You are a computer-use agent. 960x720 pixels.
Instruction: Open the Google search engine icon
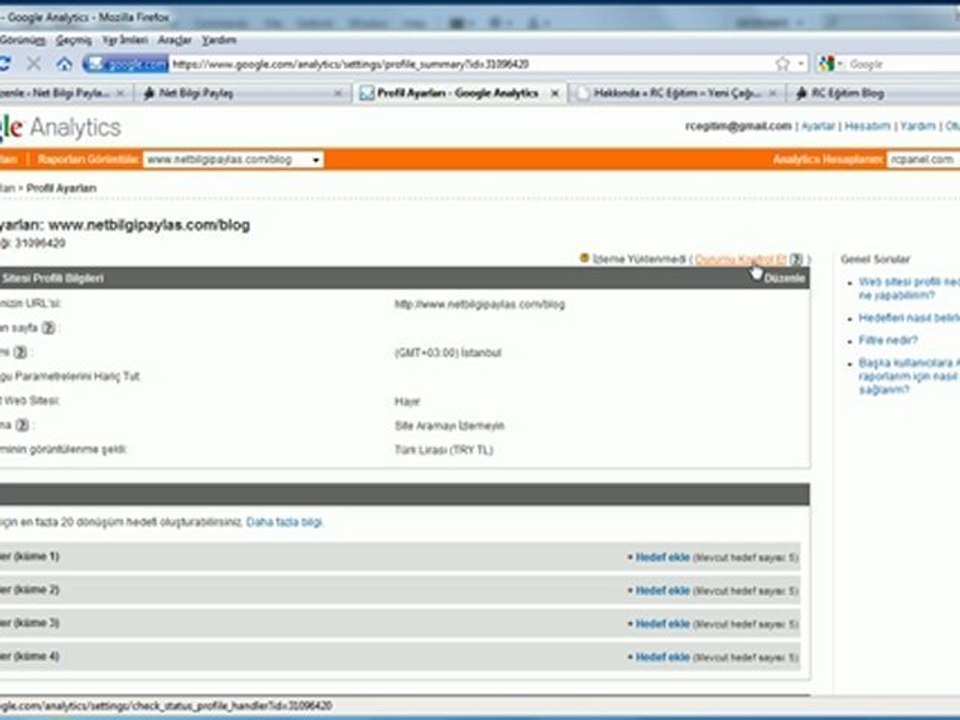point(827,64)
